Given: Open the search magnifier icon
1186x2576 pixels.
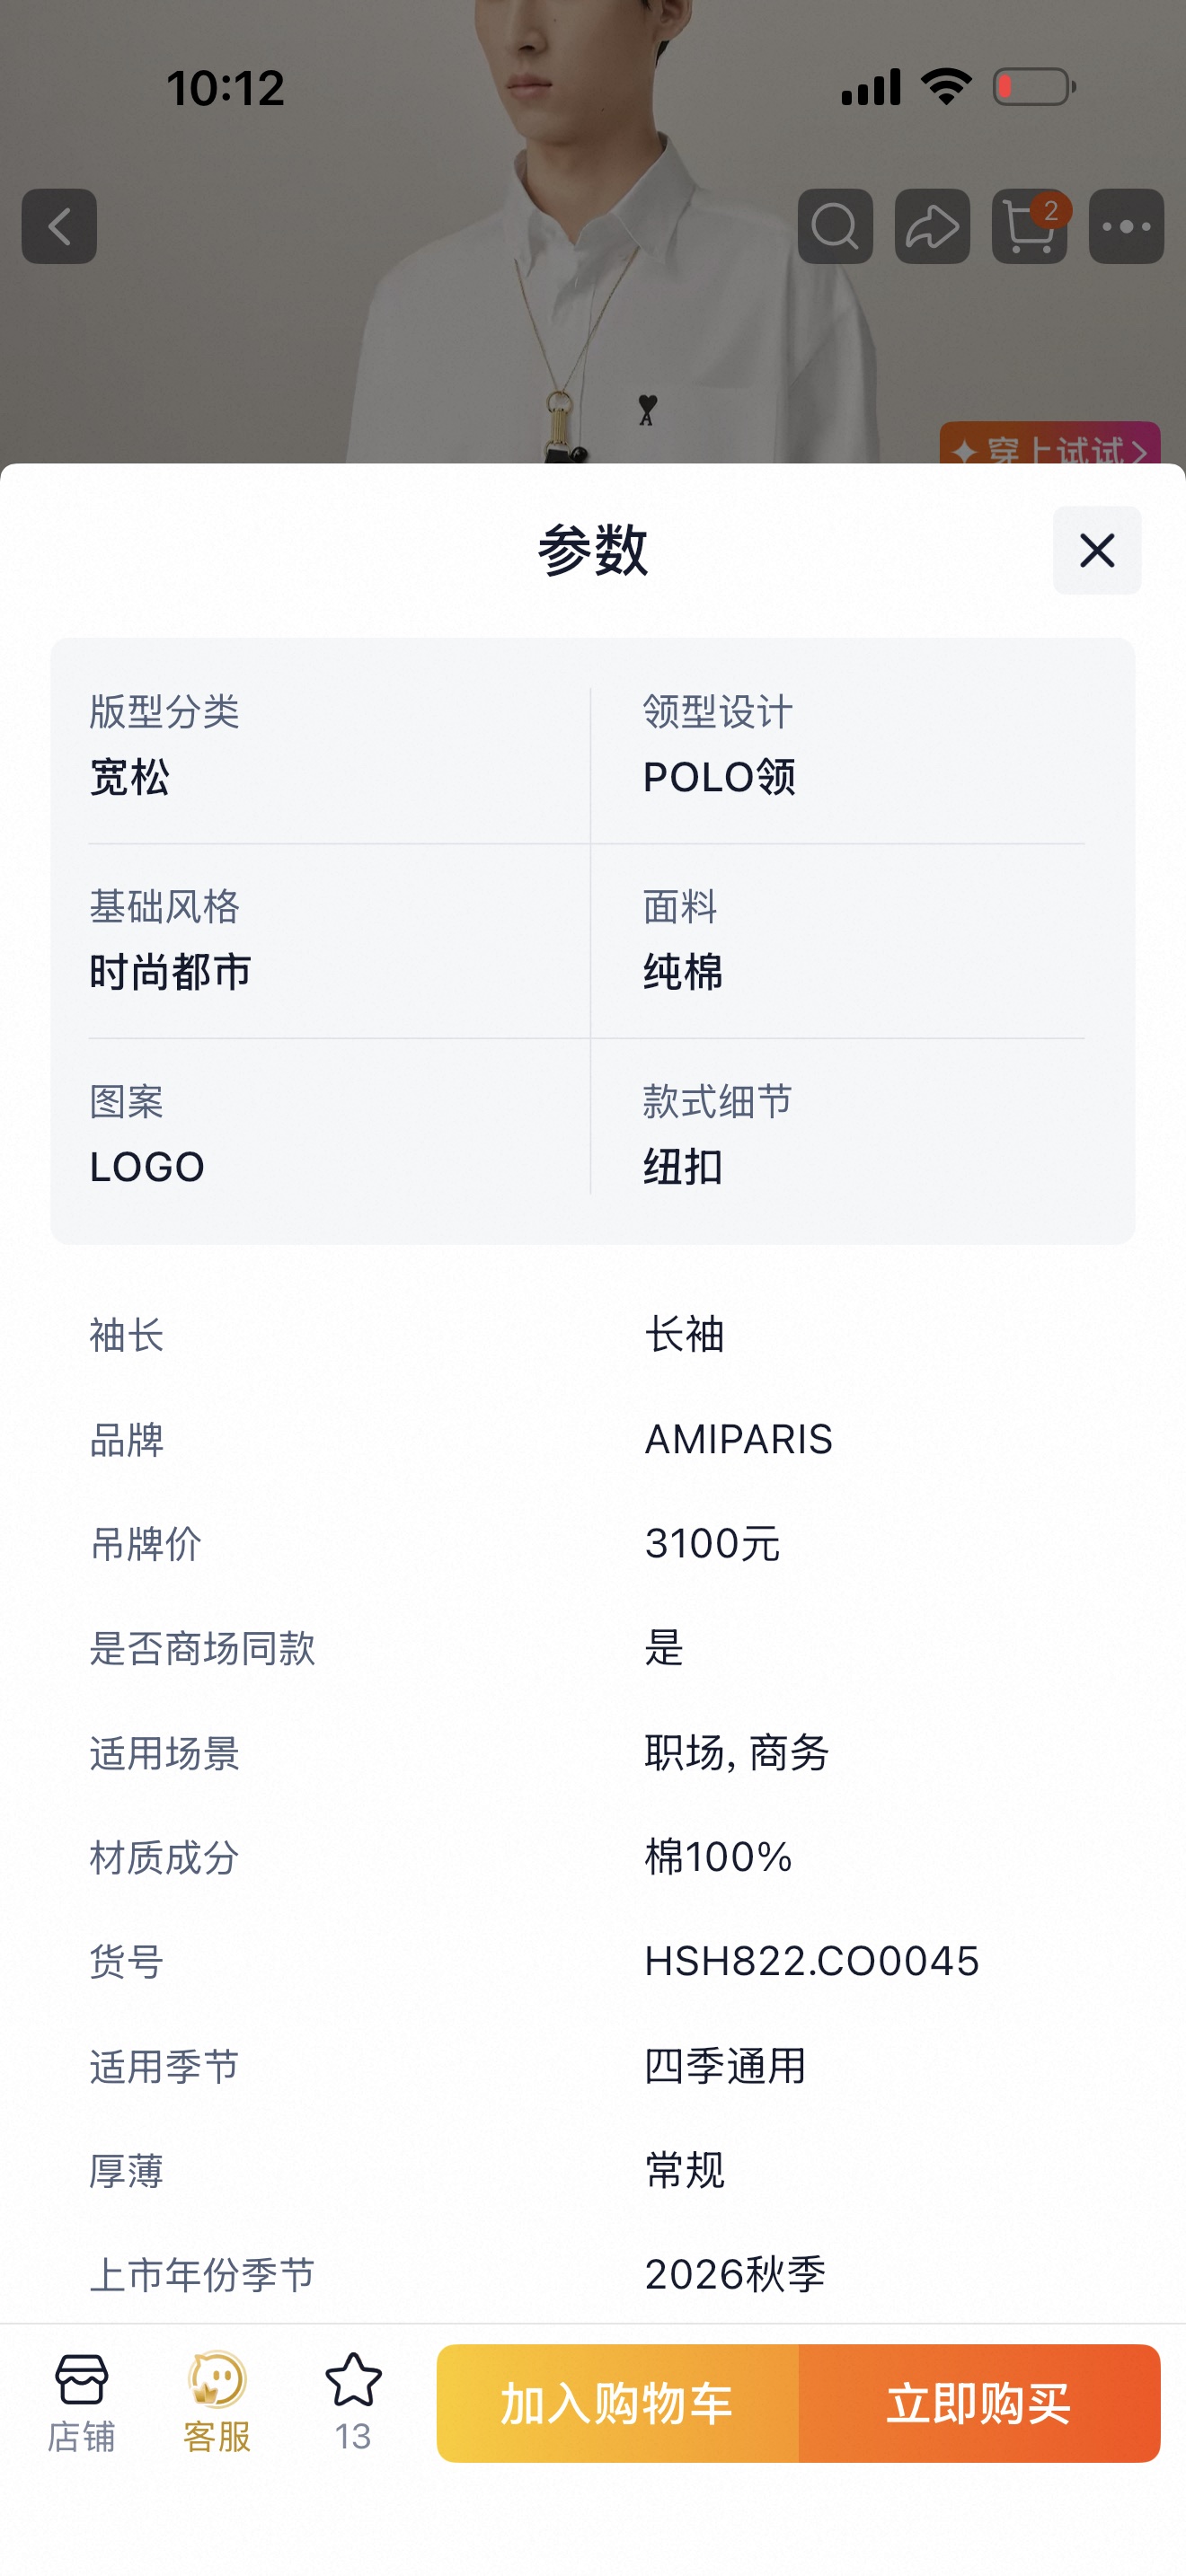Looking at the screenshot, I should 835,226.
